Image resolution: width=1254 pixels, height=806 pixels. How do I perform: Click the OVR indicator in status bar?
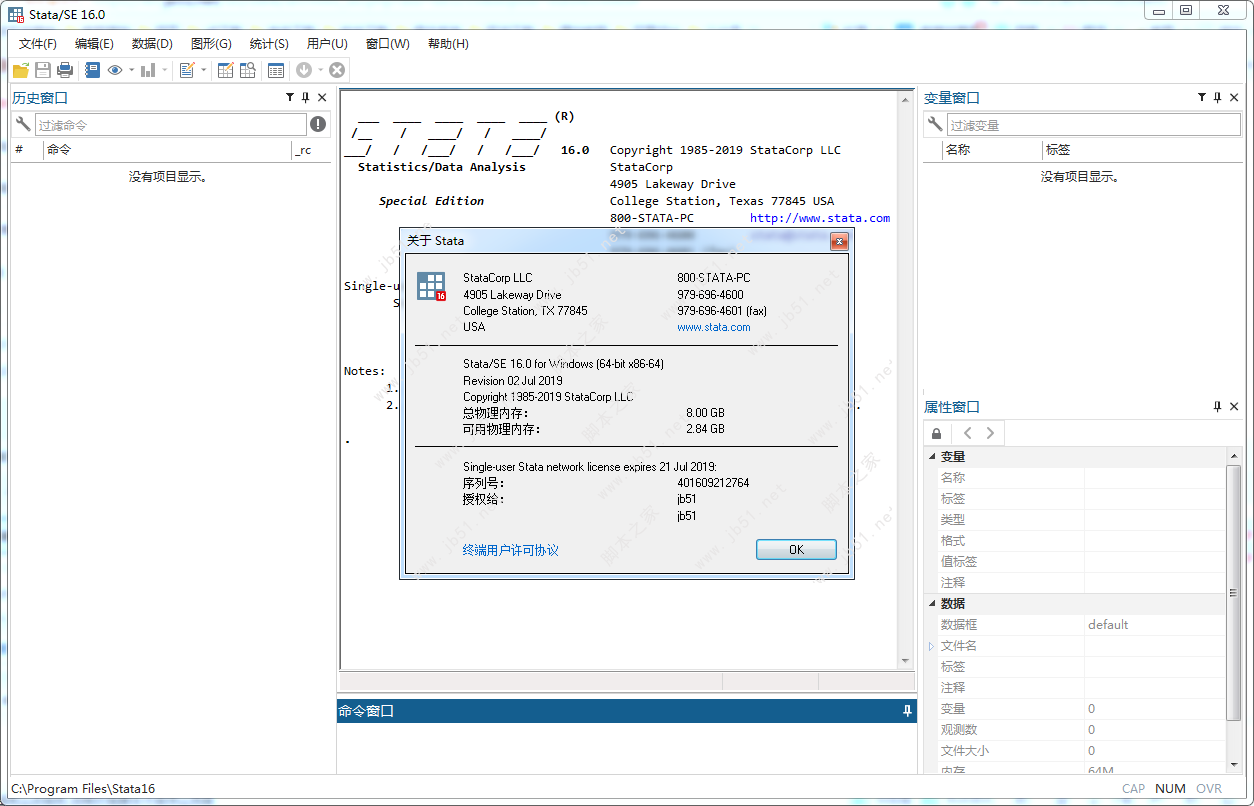click(x=1209, y=789)
